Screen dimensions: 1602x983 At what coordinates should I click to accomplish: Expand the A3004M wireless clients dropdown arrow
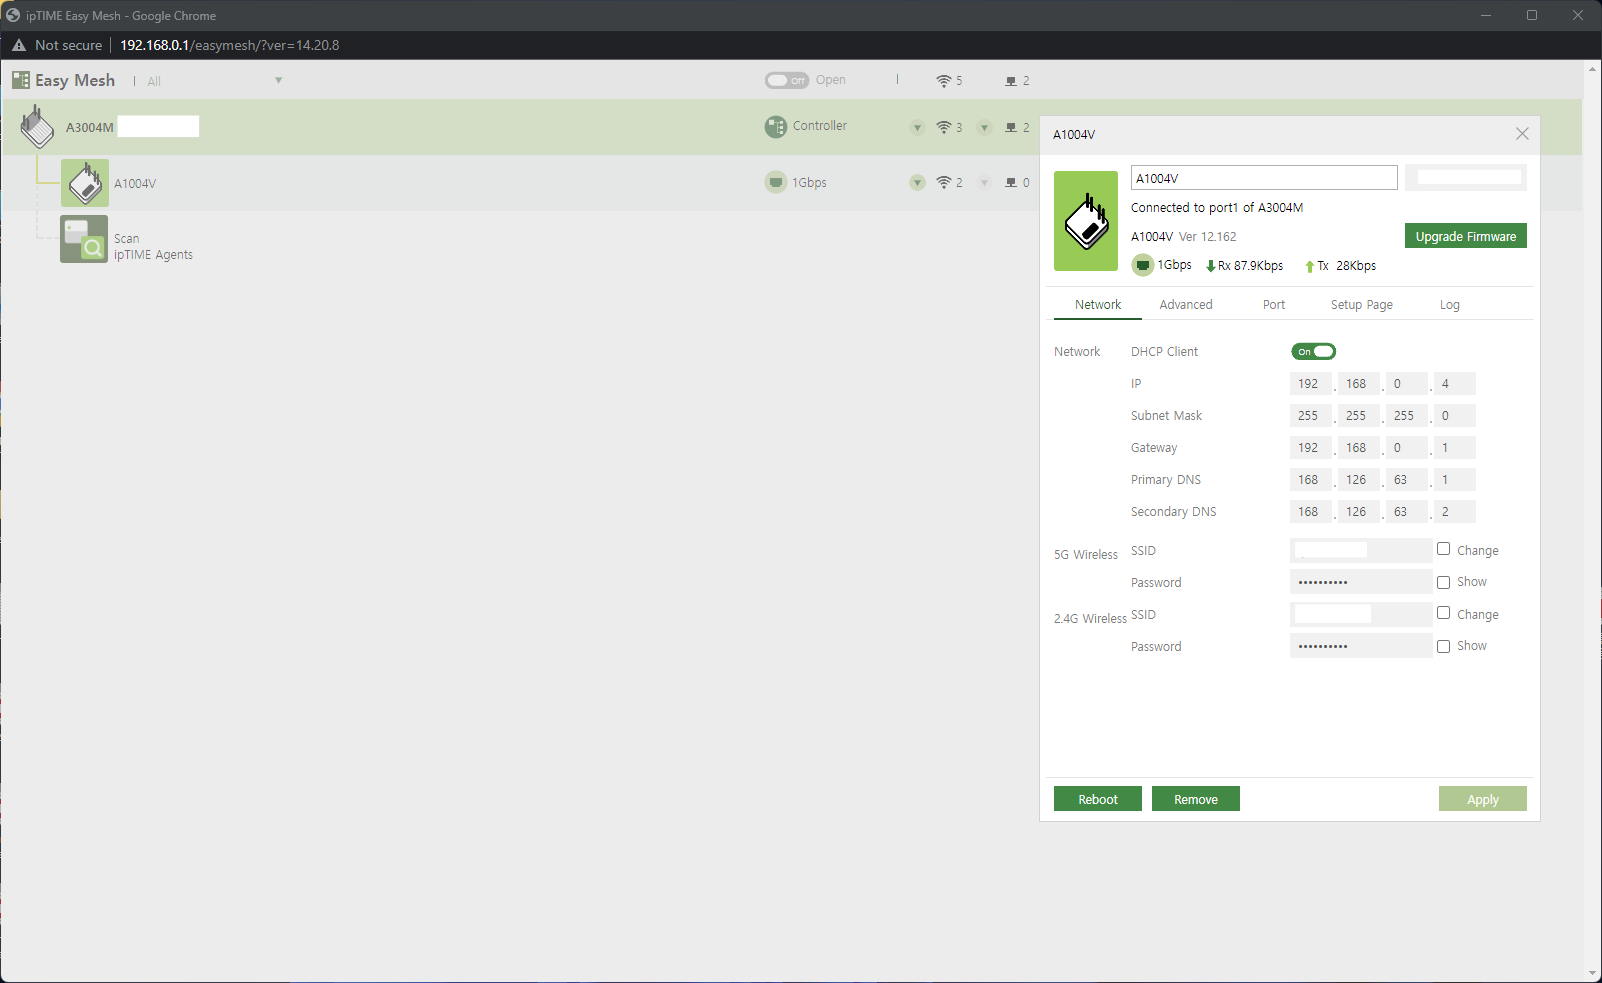pyautogui.click(x=917, y=127)
